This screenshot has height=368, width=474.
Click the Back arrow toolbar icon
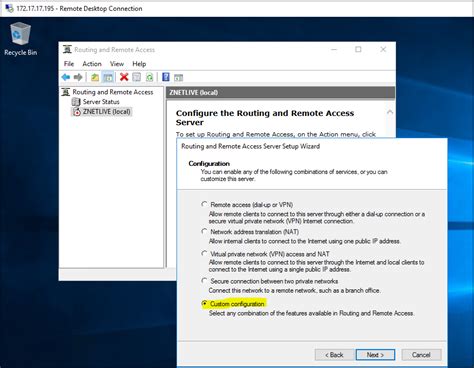[x=66, y=77]
